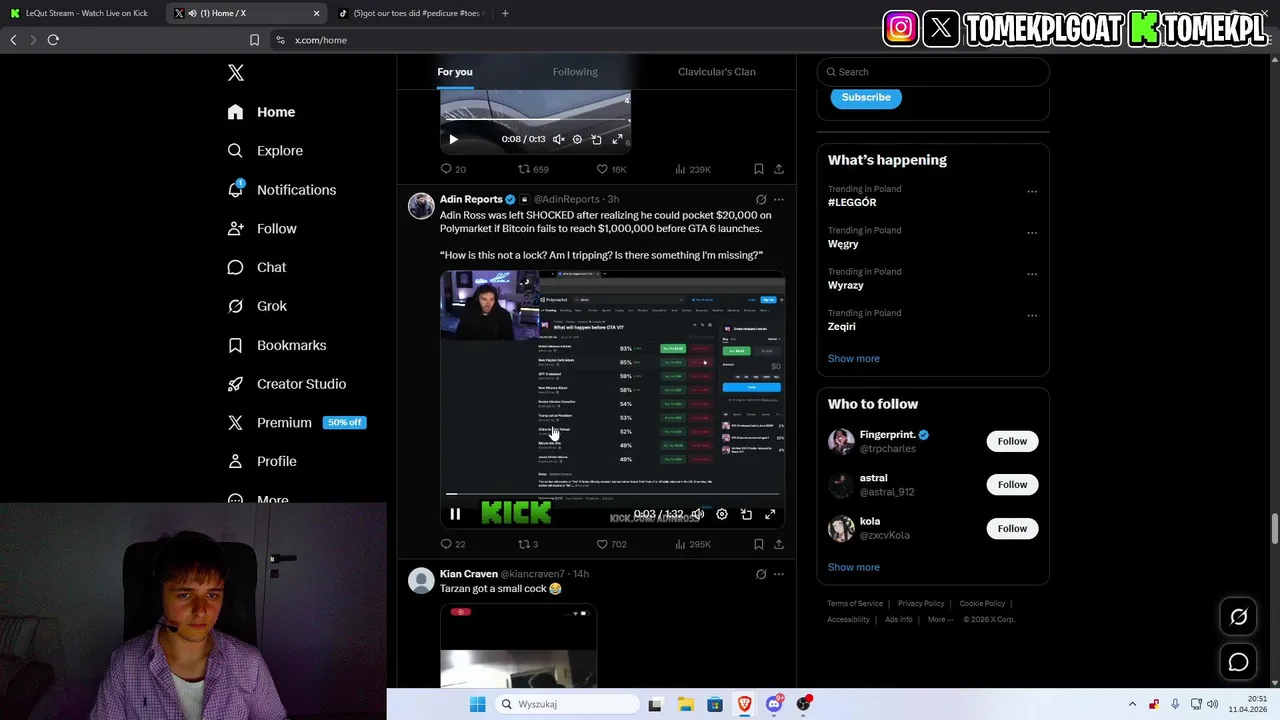Screen dimensions: 1280x720
Task: Focus the X search field
Action: [x=933, y=72]
